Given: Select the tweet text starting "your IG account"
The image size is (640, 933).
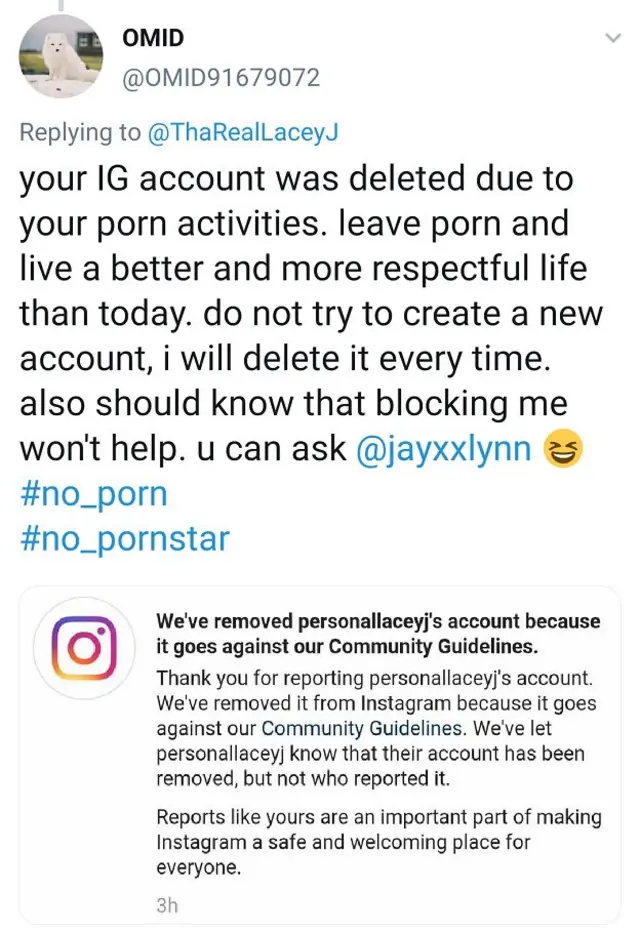Looking at the screenshot, I should point(296,180).
